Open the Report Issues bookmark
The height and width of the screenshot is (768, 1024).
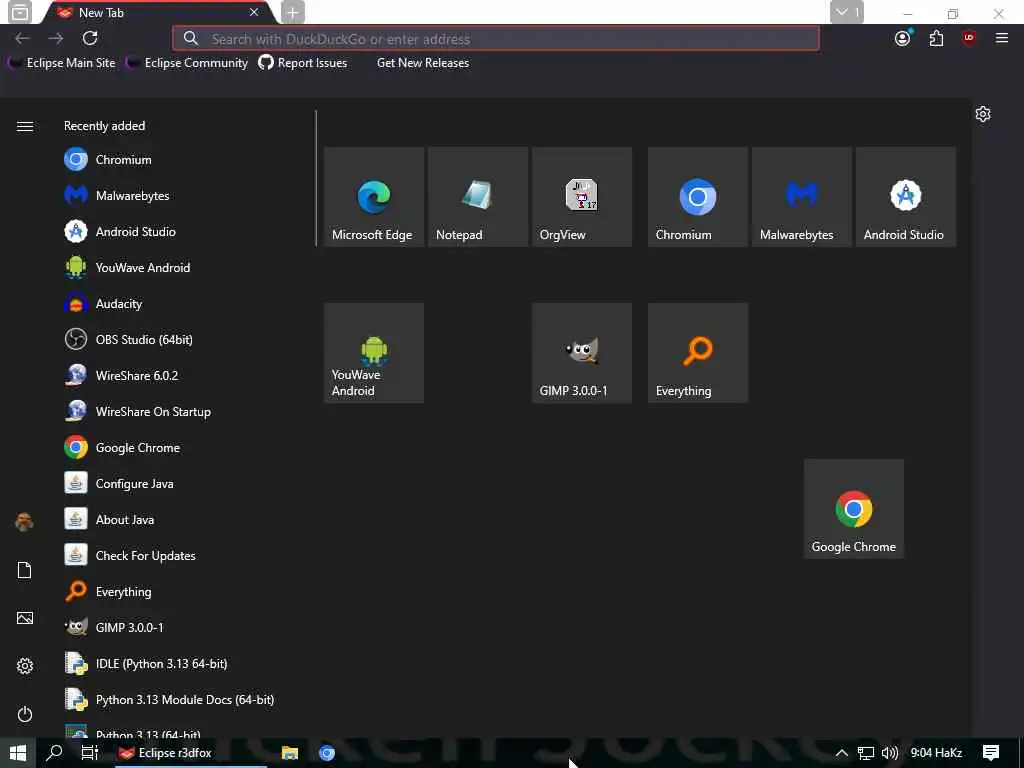pos(303,63)
